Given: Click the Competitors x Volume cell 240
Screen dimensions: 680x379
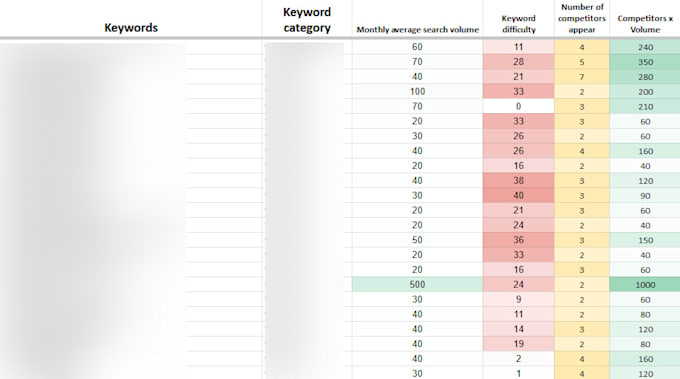Looking at the screenshot, I should [x=645, y=47].
